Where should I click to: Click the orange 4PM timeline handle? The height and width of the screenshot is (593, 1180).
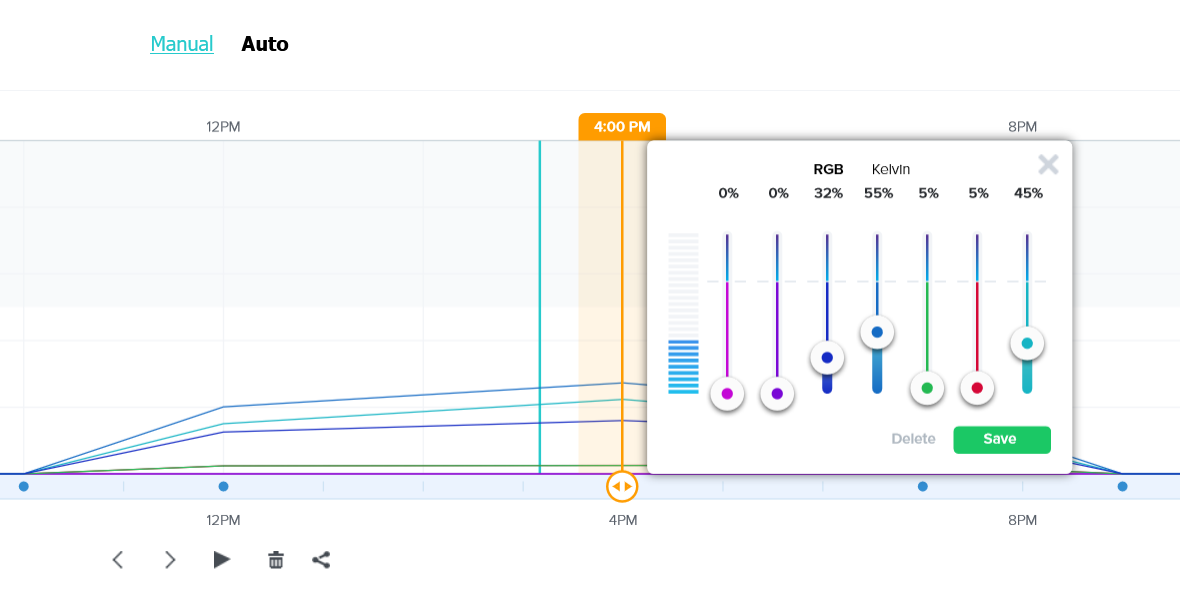622,486
